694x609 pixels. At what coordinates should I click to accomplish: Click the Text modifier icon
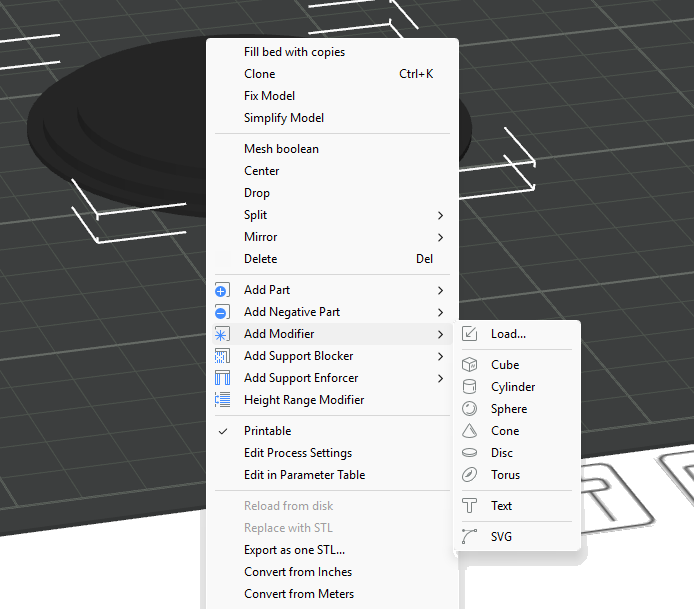(x=470, y=506)
